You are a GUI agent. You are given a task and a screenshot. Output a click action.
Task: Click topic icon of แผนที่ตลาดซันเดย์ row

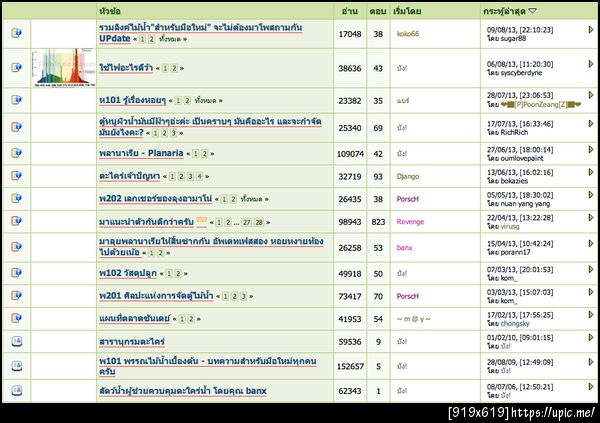pyautogui.click(x=16, y=318)
